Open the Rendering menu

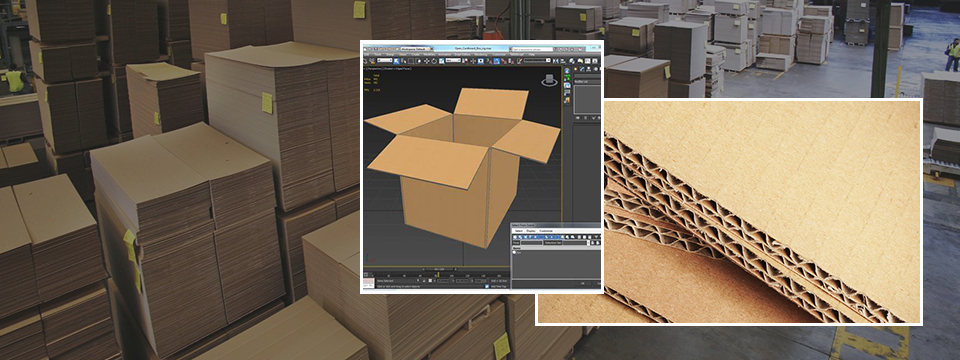pyautogui.click(x=481, y=54)
